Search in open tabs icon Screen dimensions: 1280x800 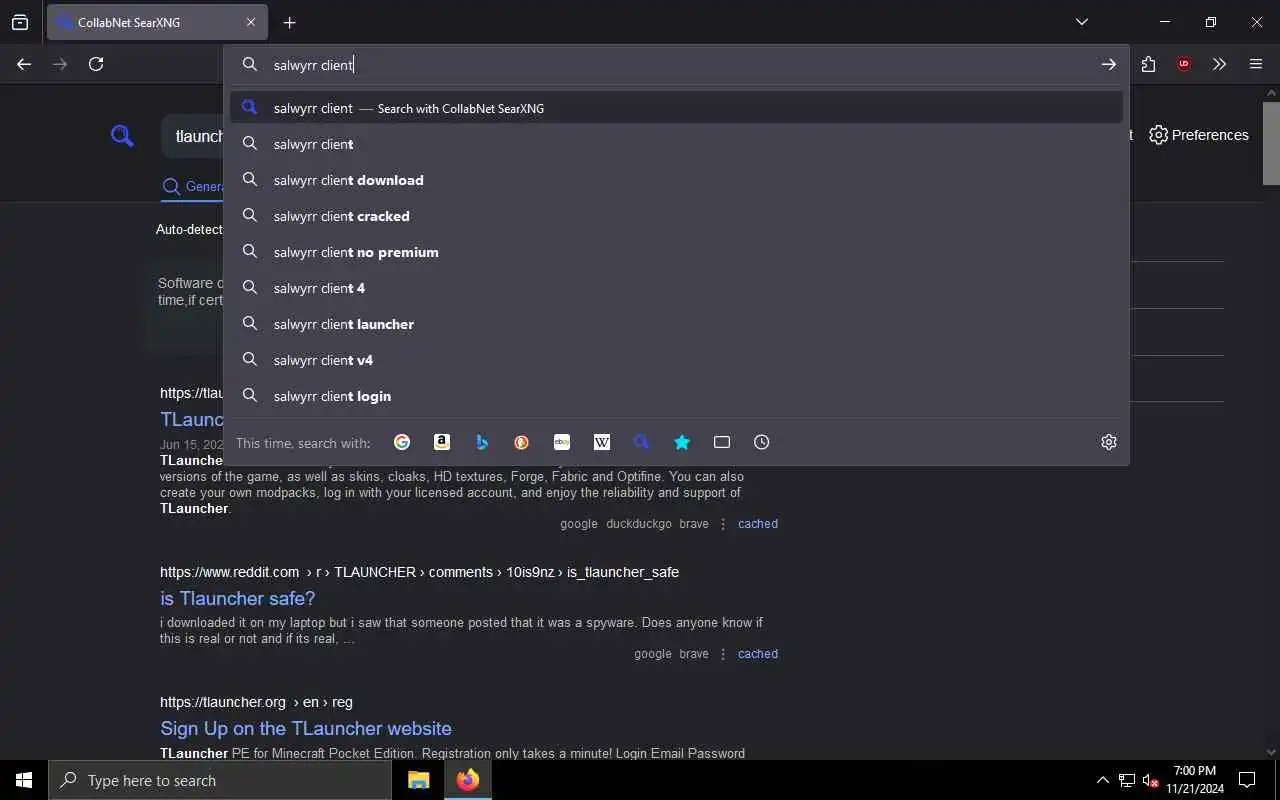722,442
